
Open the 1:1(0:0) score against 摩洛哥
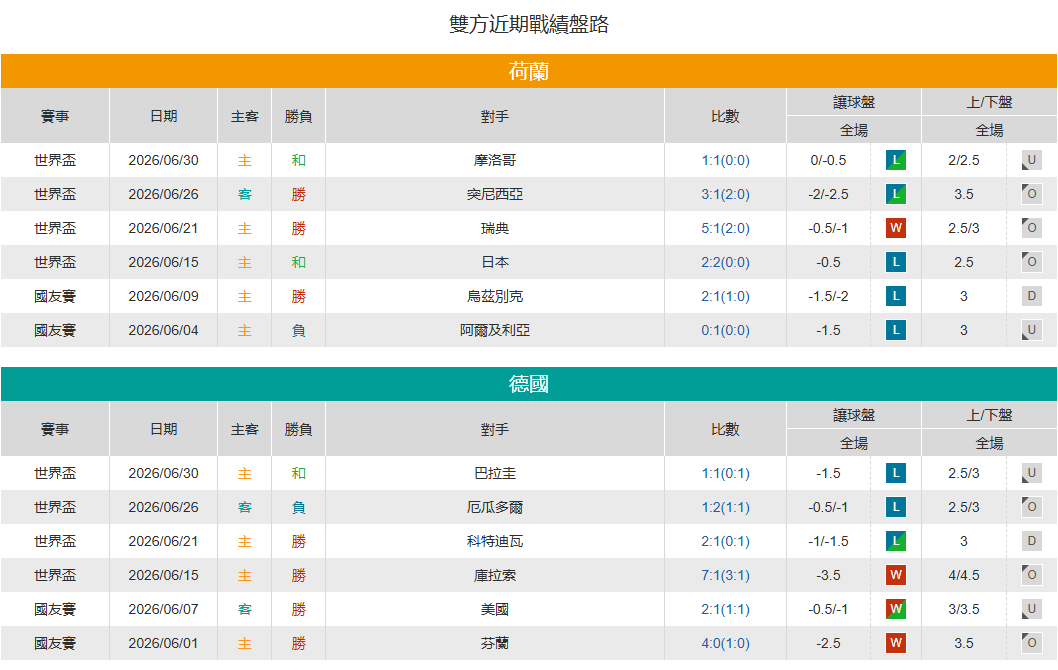pos(725,161)
